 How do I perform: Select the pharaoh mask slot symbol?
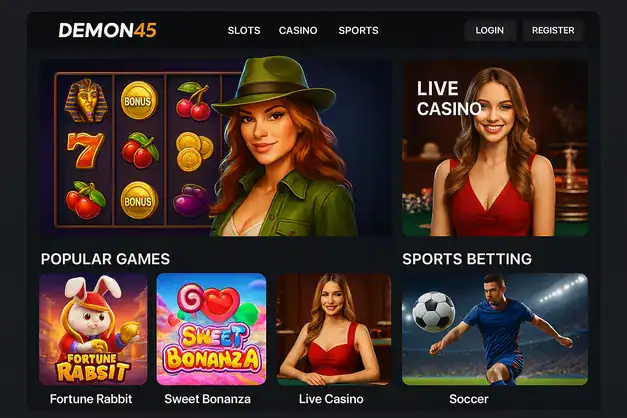tap(86, 100)
